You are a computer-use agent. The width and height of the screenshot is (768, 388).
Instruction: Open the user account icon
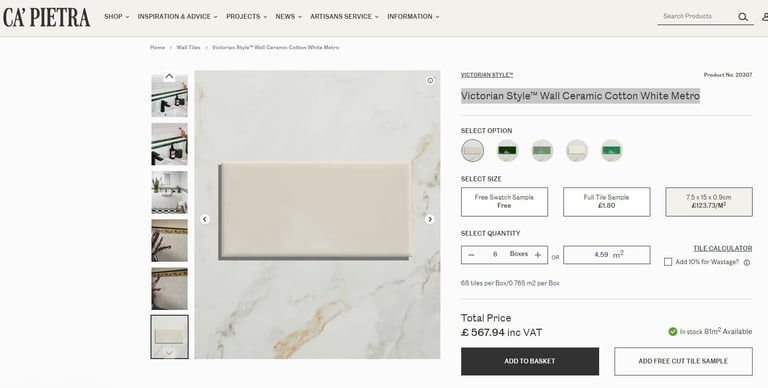click(x=765, y=17)
